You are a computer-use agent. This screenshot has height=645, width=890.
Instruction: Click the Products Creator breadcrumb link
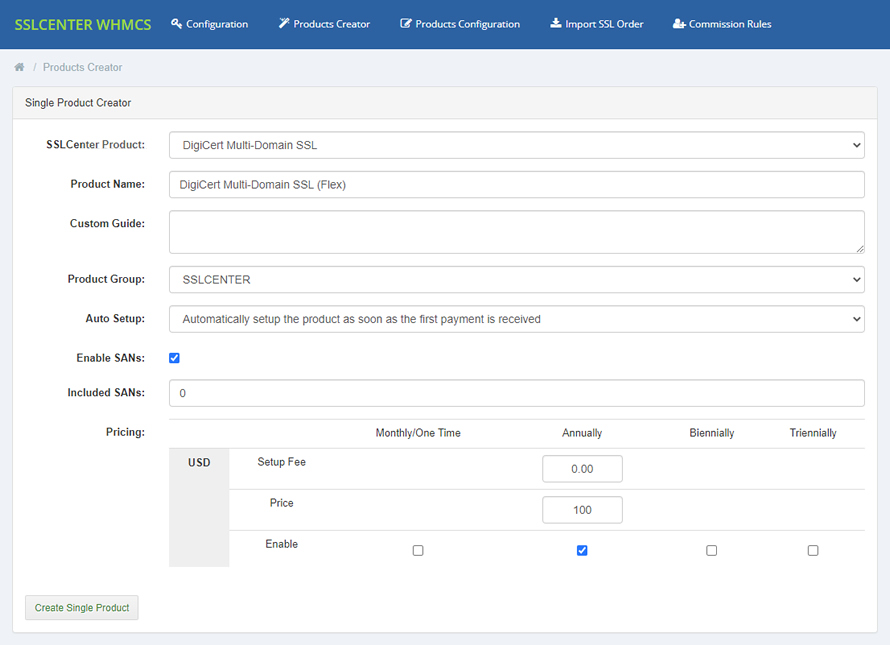click(82, 67)
